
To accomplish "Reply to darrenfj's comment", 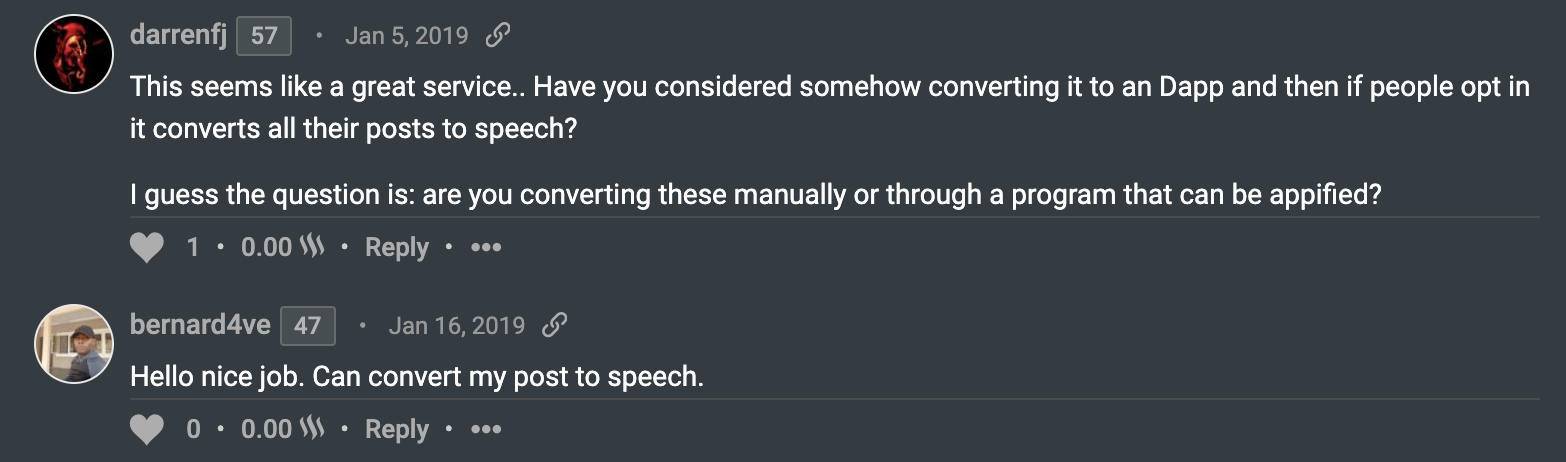I will coord(396,247).
